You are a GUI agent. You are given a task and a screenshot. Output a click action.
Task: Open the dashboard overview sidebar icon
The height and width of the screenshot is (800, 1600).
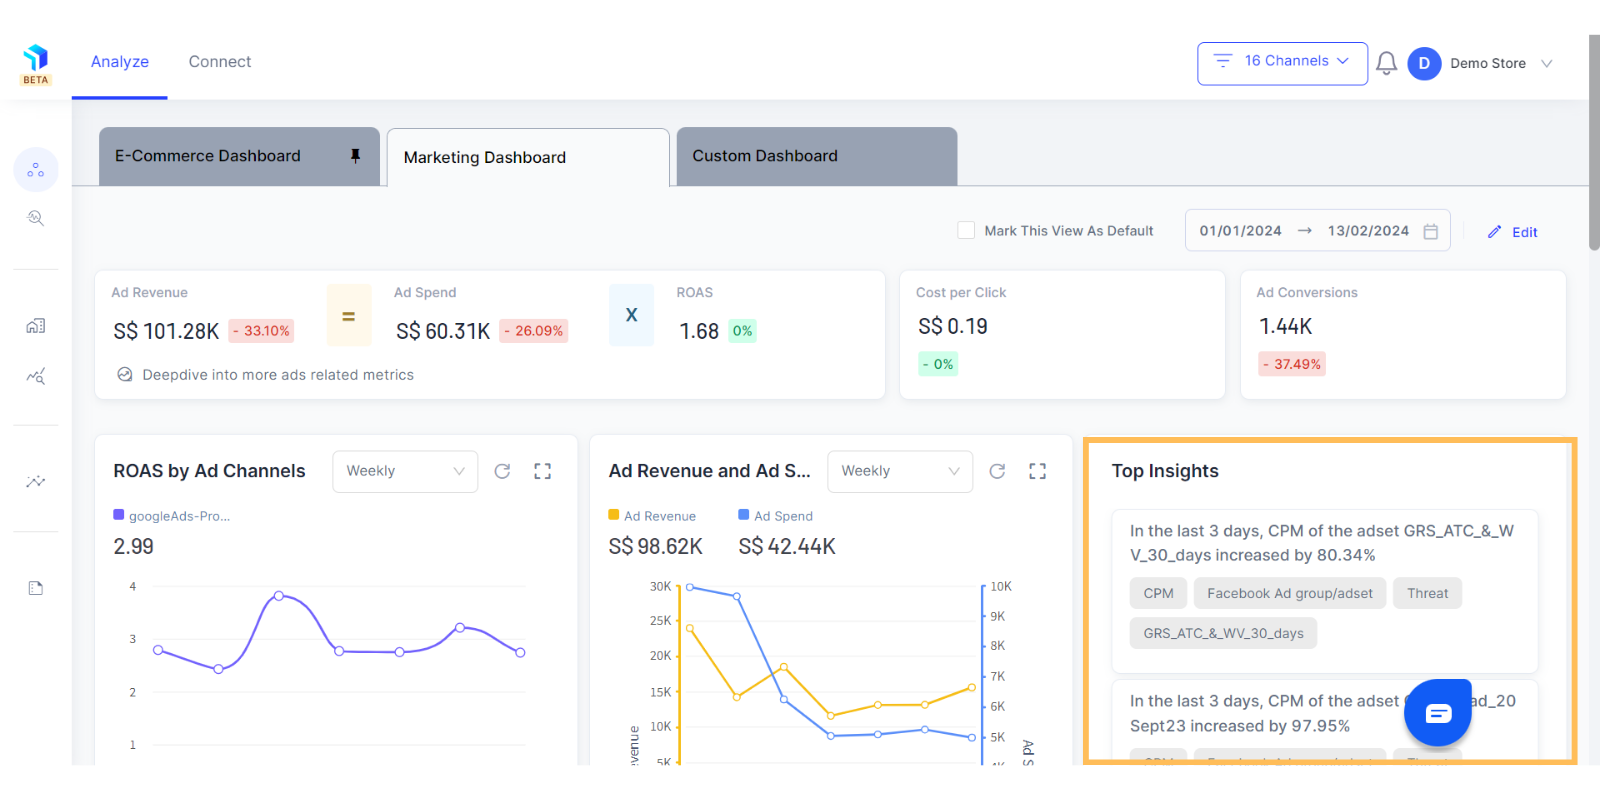click(36, 170)
